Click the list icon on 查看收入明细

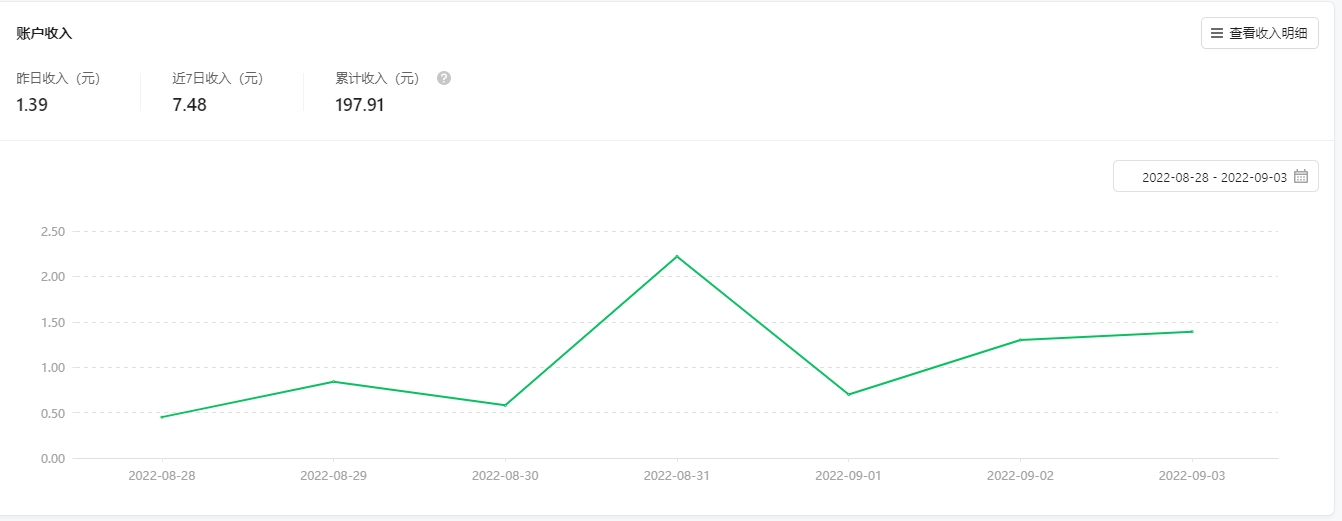click(1217, 33)
